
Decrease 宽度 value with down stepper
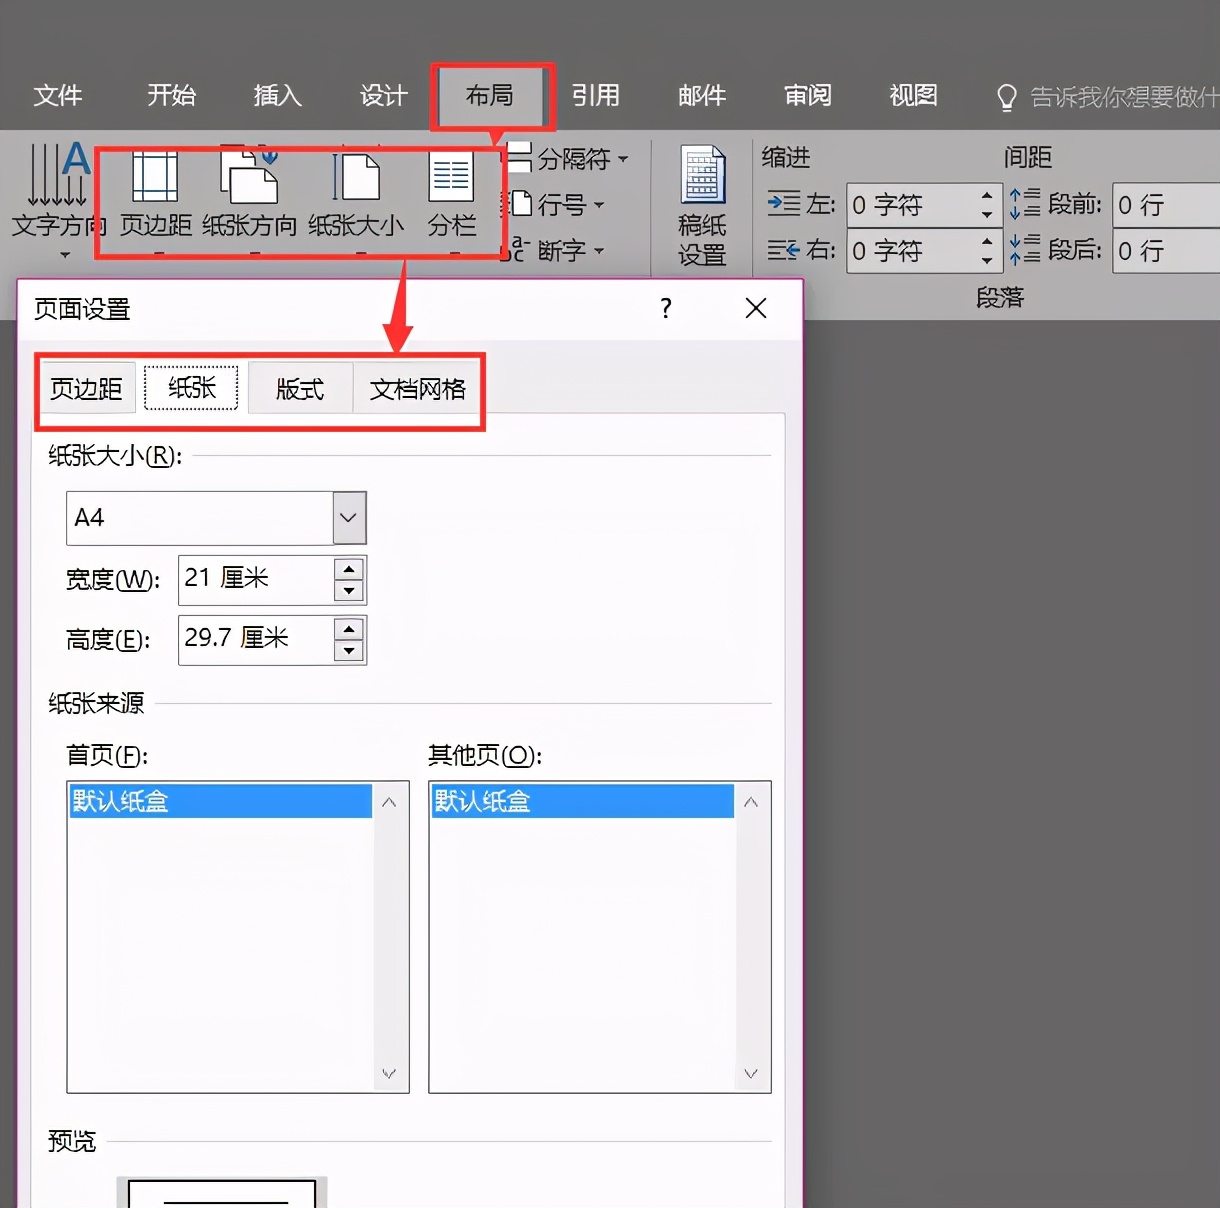348,591
